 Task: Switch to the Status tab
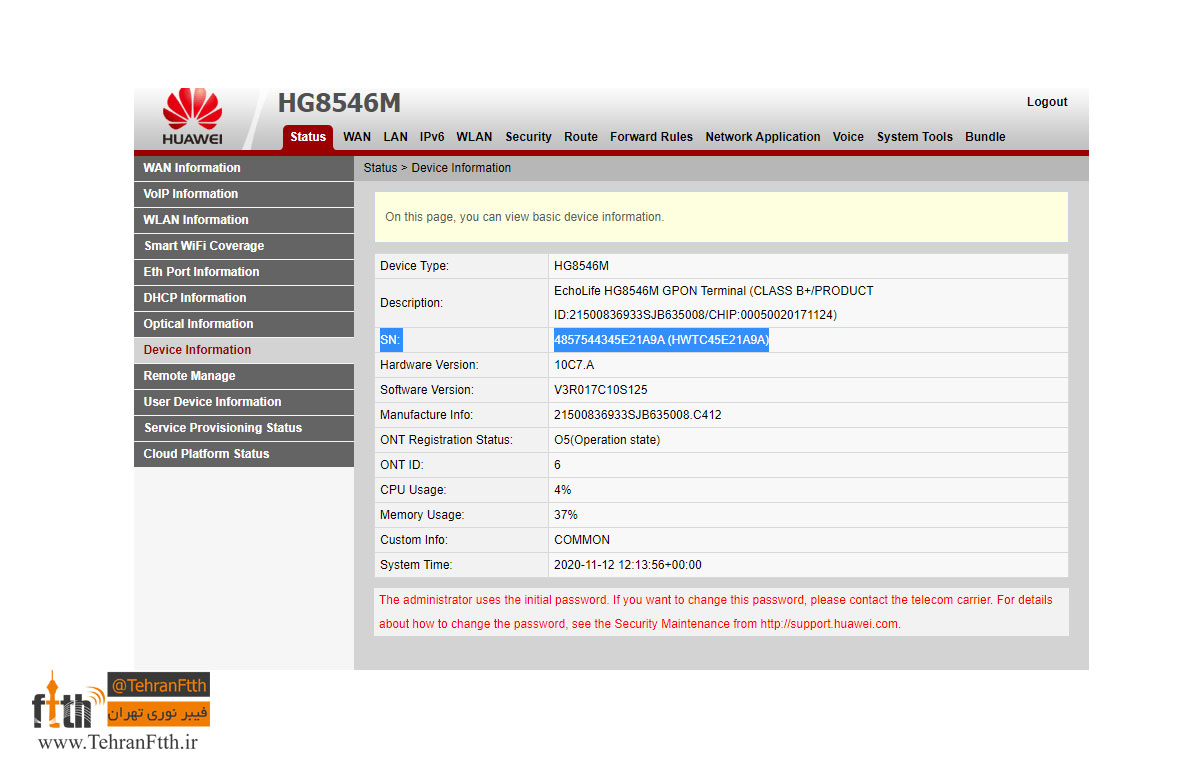point(308,137)
